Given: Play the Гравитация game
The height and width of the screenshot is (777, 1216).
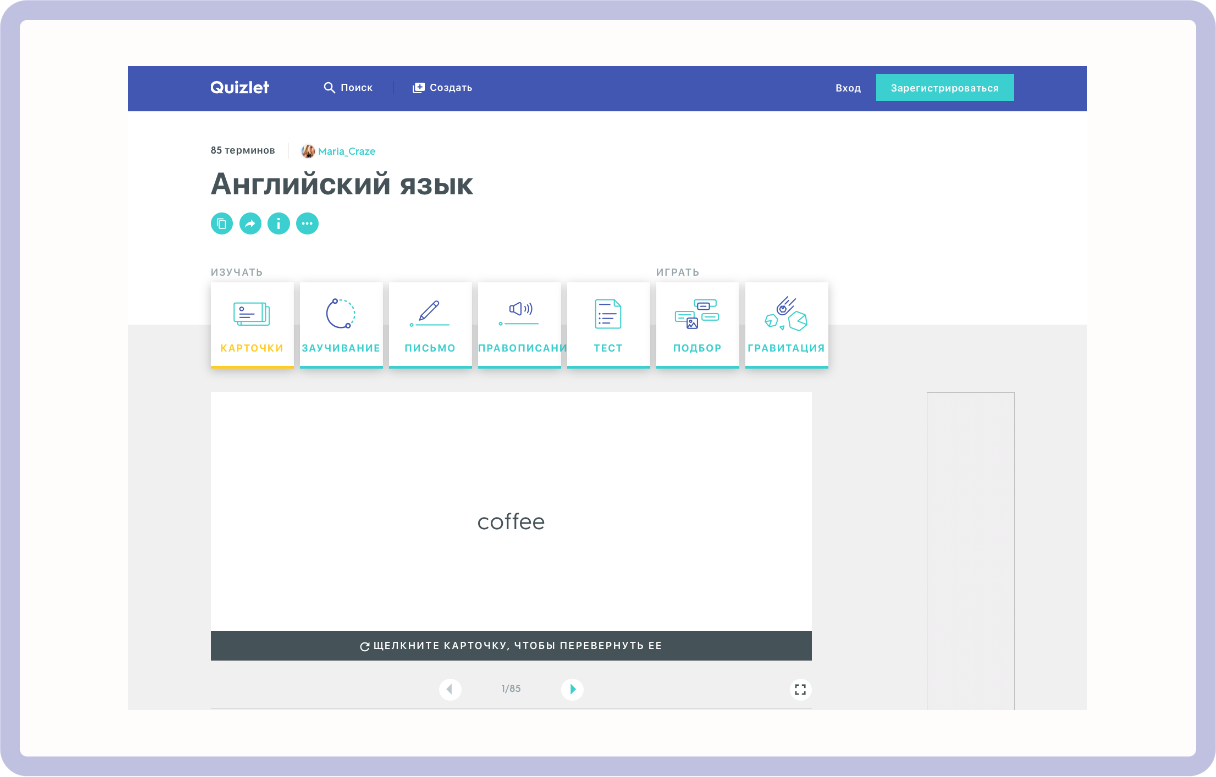Looking at the screenshot, I should (x=786, y=324).
